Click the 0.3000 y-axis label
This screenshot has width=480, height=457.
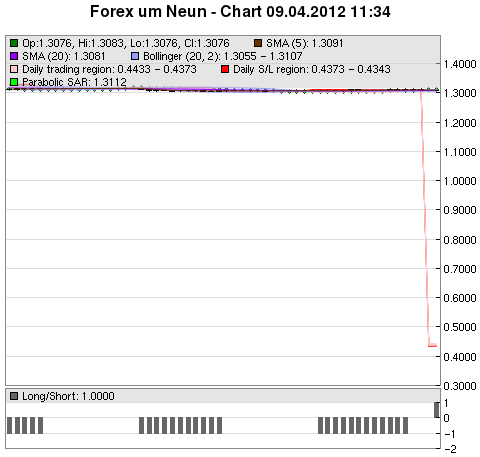click(x=460, y=386)
